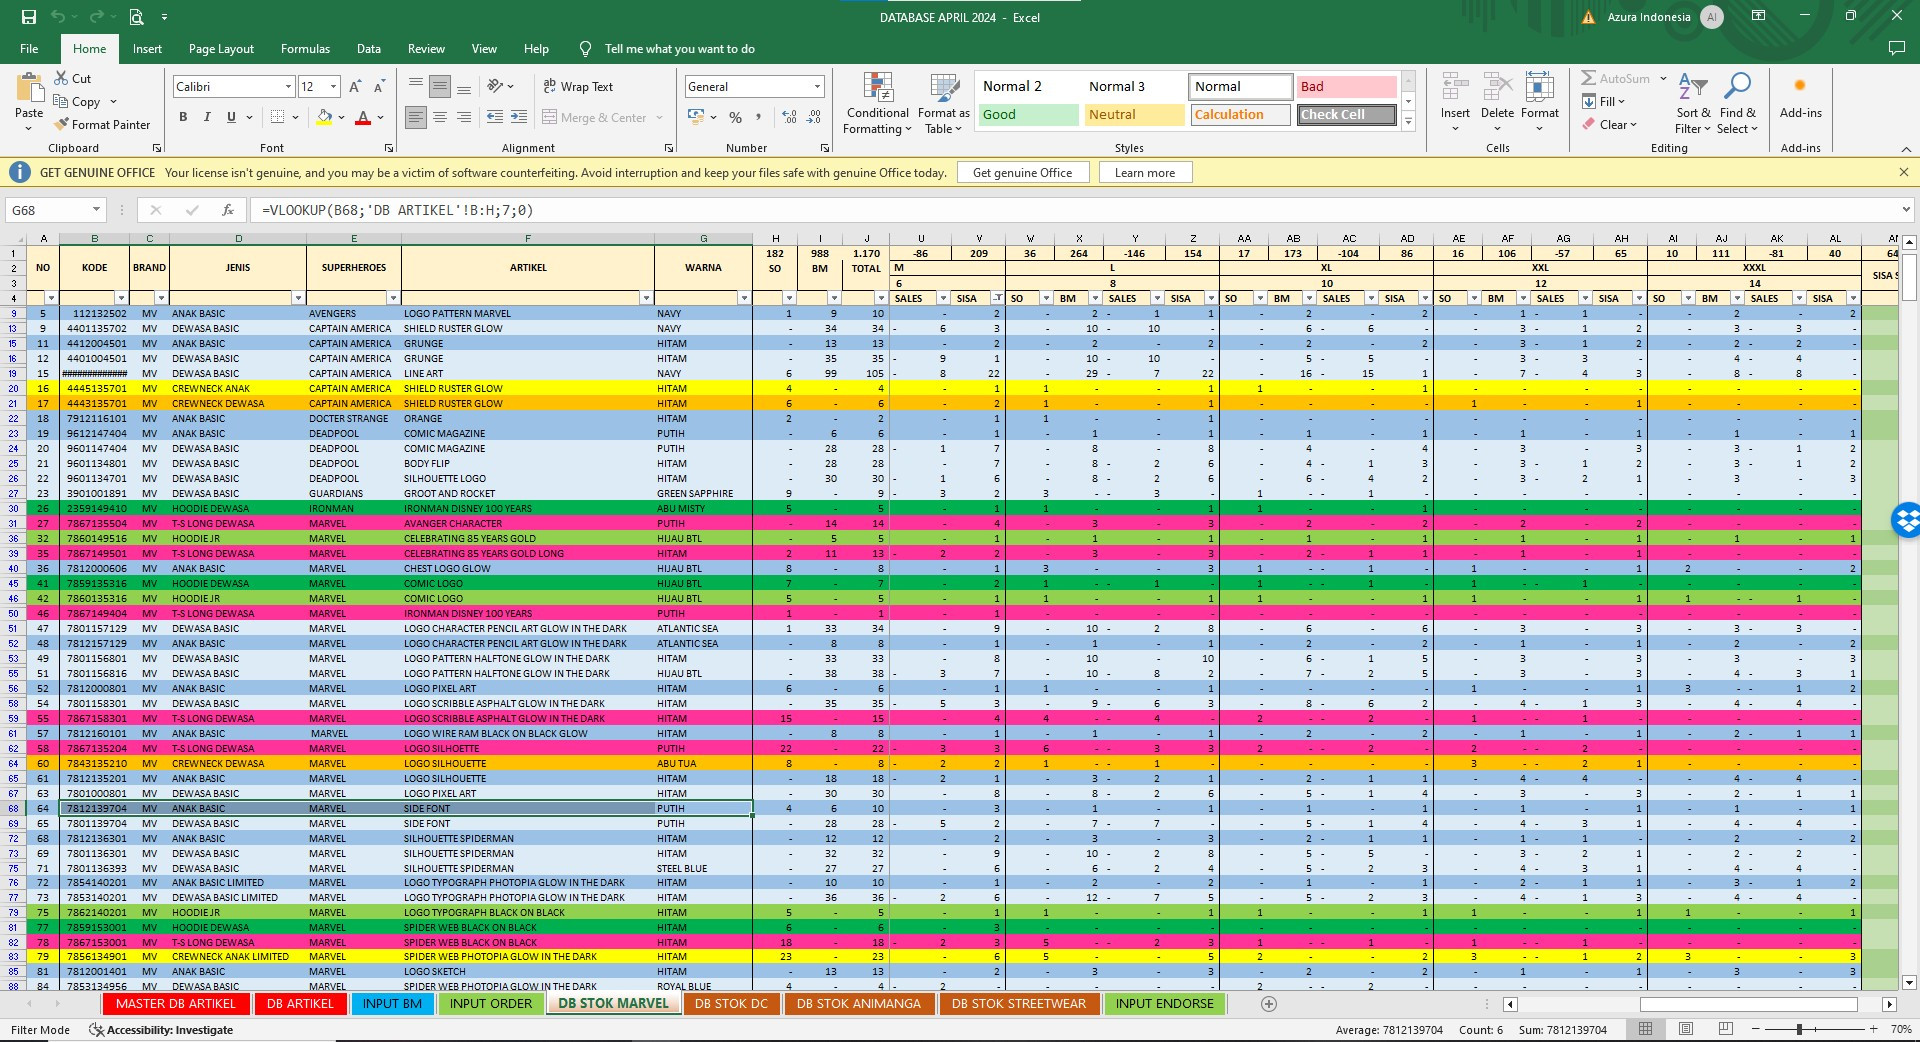Toggle Wrap Text
This screenshot has height=1042, width=1920.
[x=578, y=87]
